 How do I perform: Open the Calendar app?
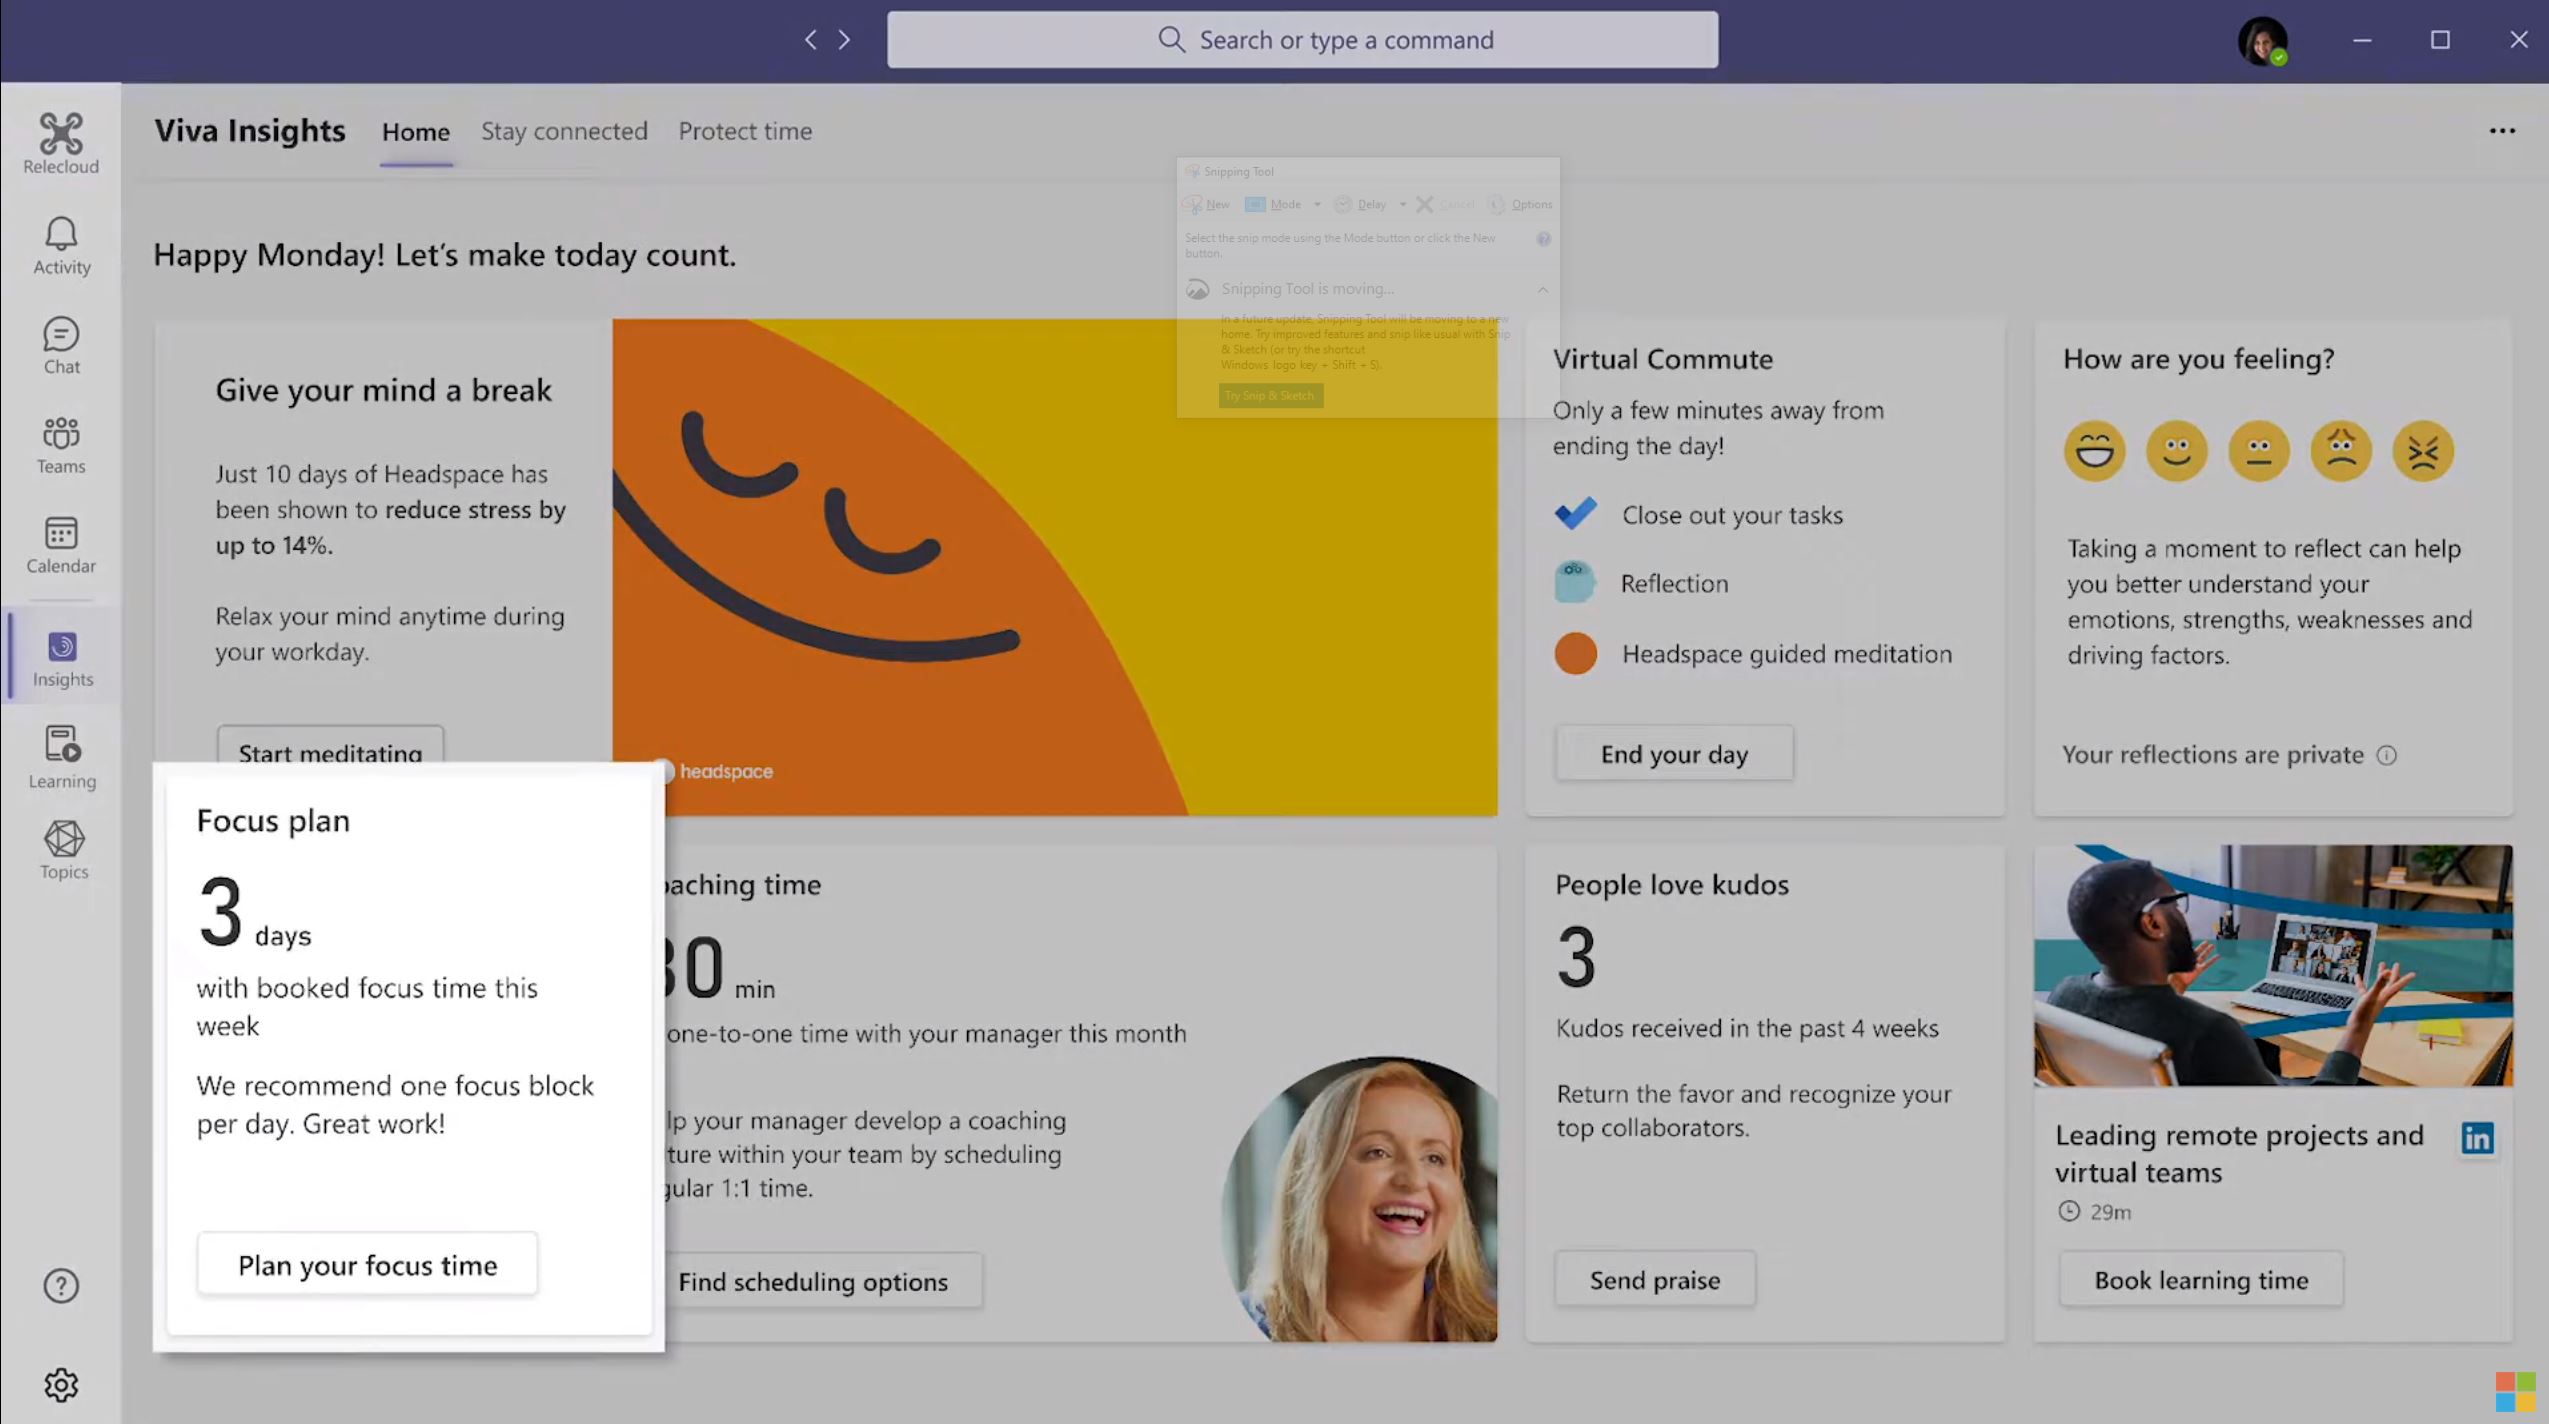pyautogui.click(x=61, y=545)
